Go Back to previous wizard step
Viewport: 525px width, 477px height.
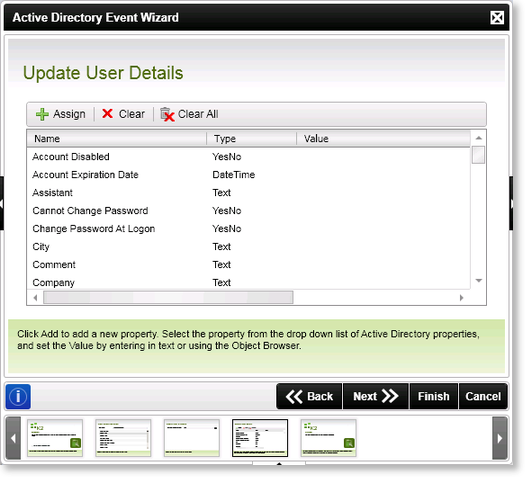309,396
